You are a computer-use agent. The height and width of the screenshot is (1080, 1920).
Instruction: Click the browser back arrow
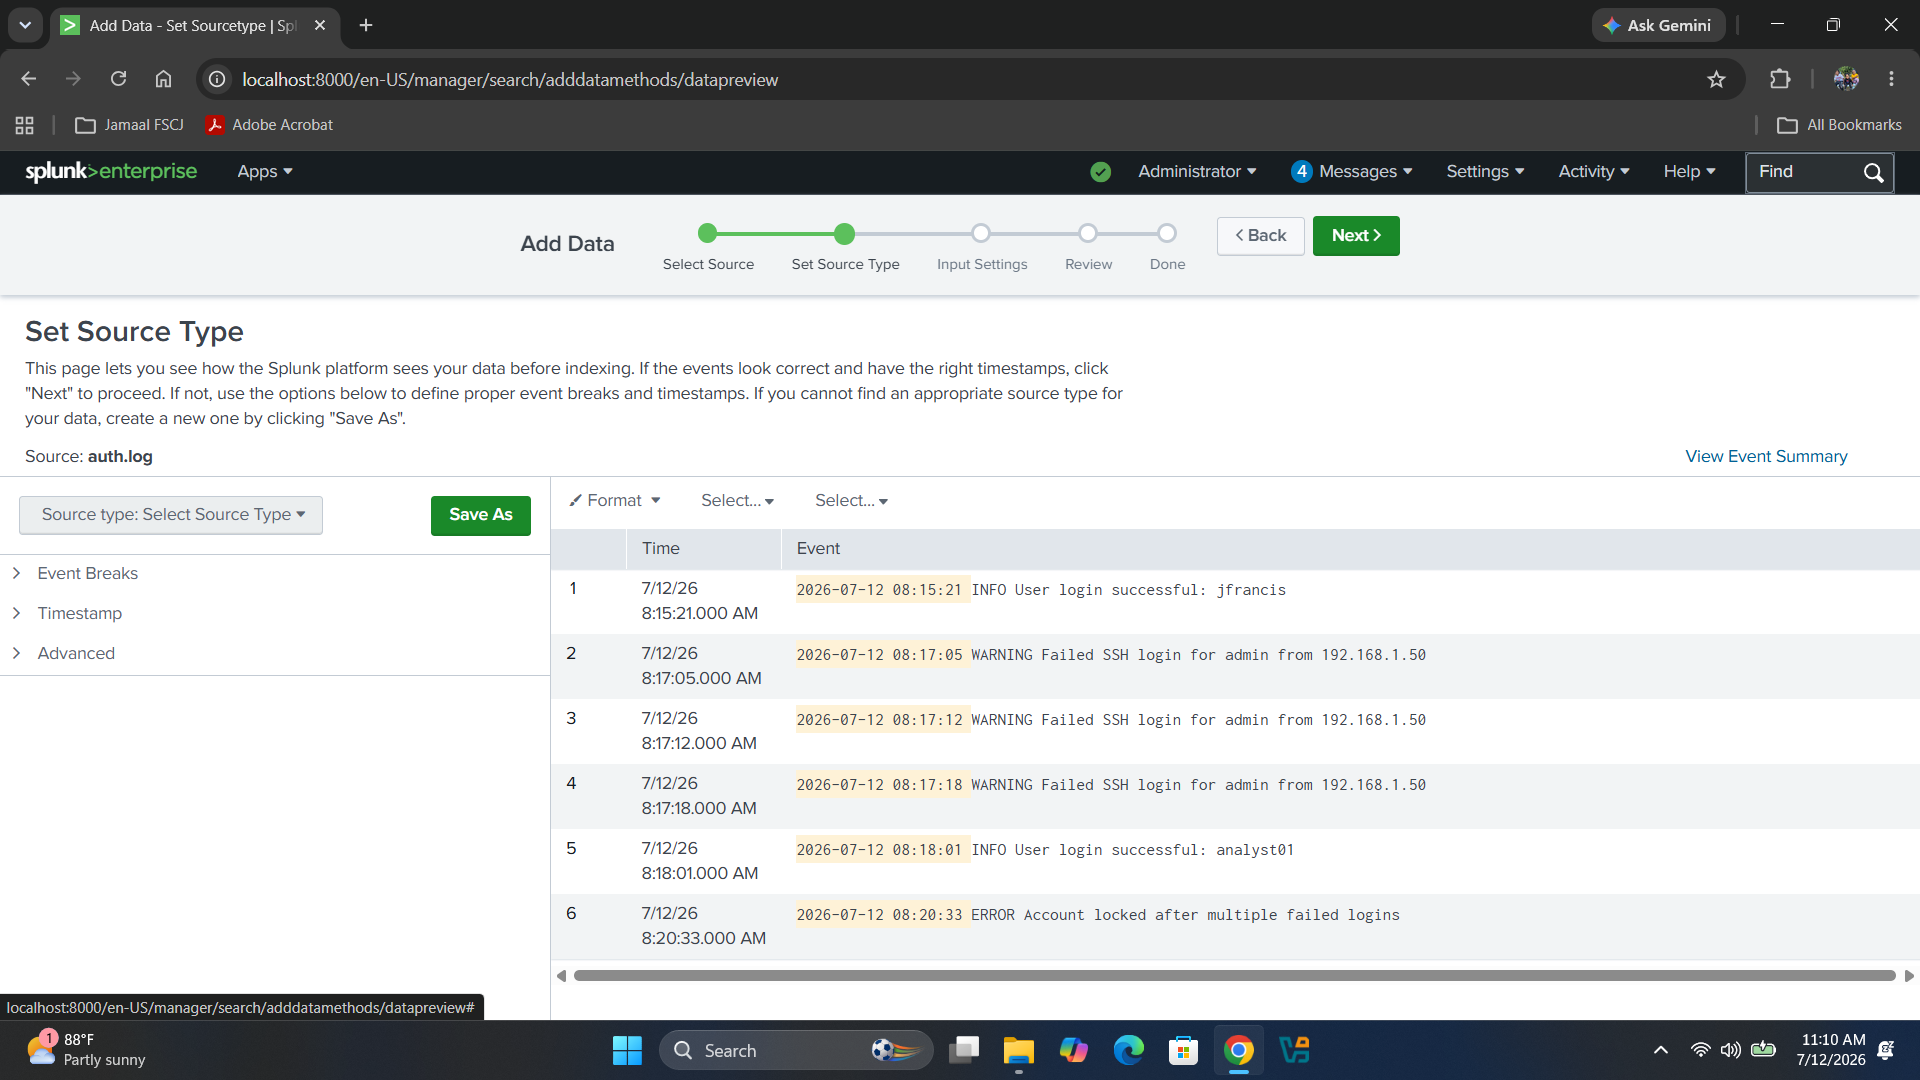pyautogui.click(x=28, y=79)
